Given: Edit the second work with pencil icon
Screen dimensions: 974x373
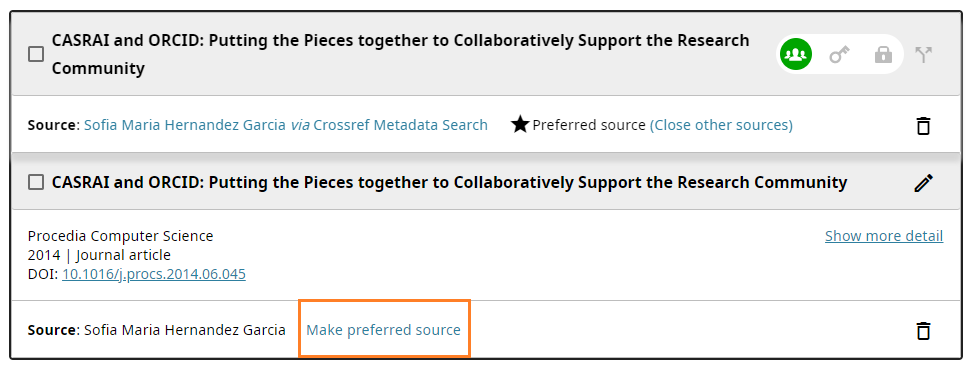Looking at the screenshot, I should pyautogui.click(x=924, y=183).
